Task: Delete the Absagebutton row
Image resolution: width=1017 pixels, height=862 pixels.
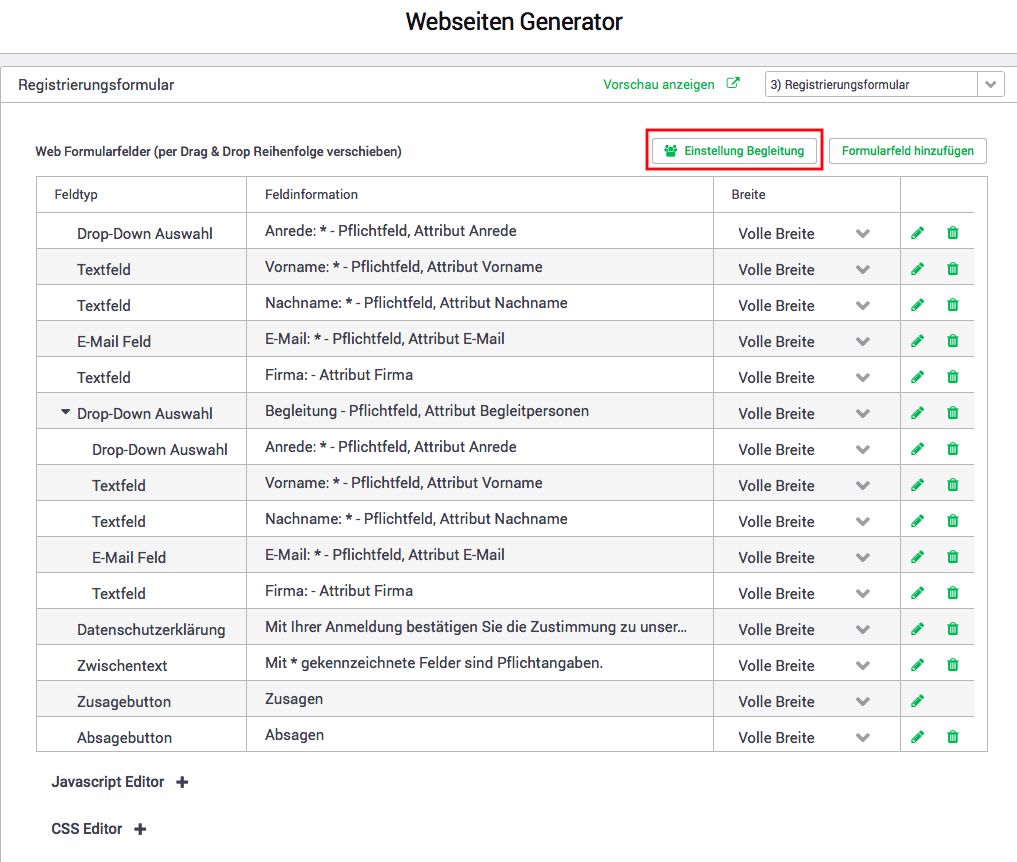Action: point(952,737)
